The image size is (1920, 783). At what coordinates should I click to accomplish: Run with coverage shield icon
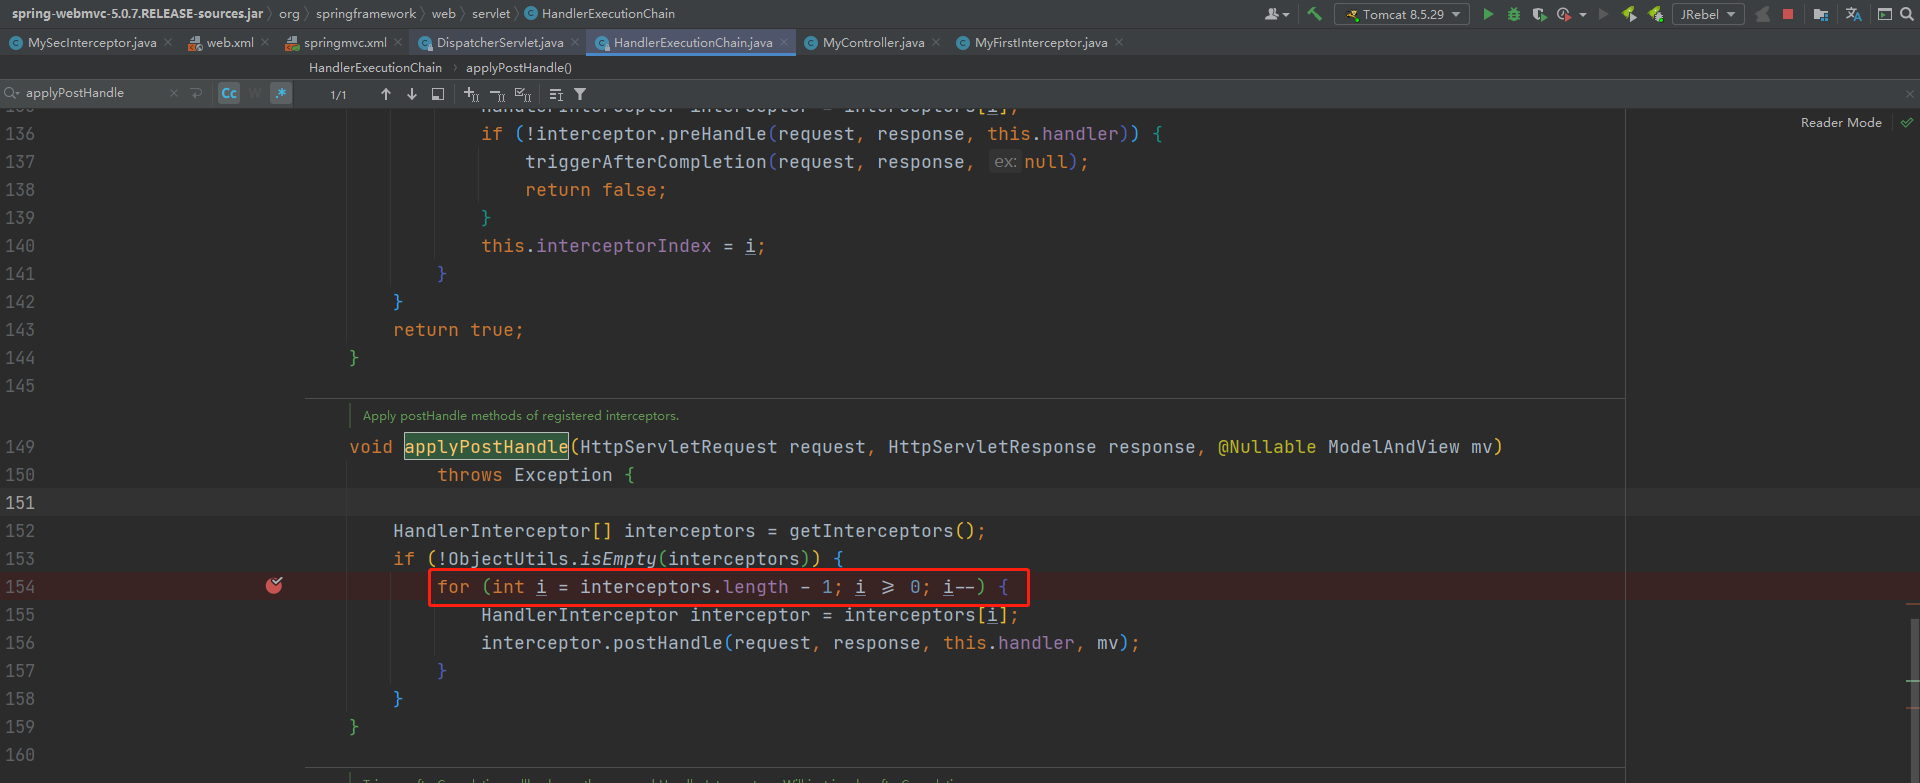pos(1539,14)
